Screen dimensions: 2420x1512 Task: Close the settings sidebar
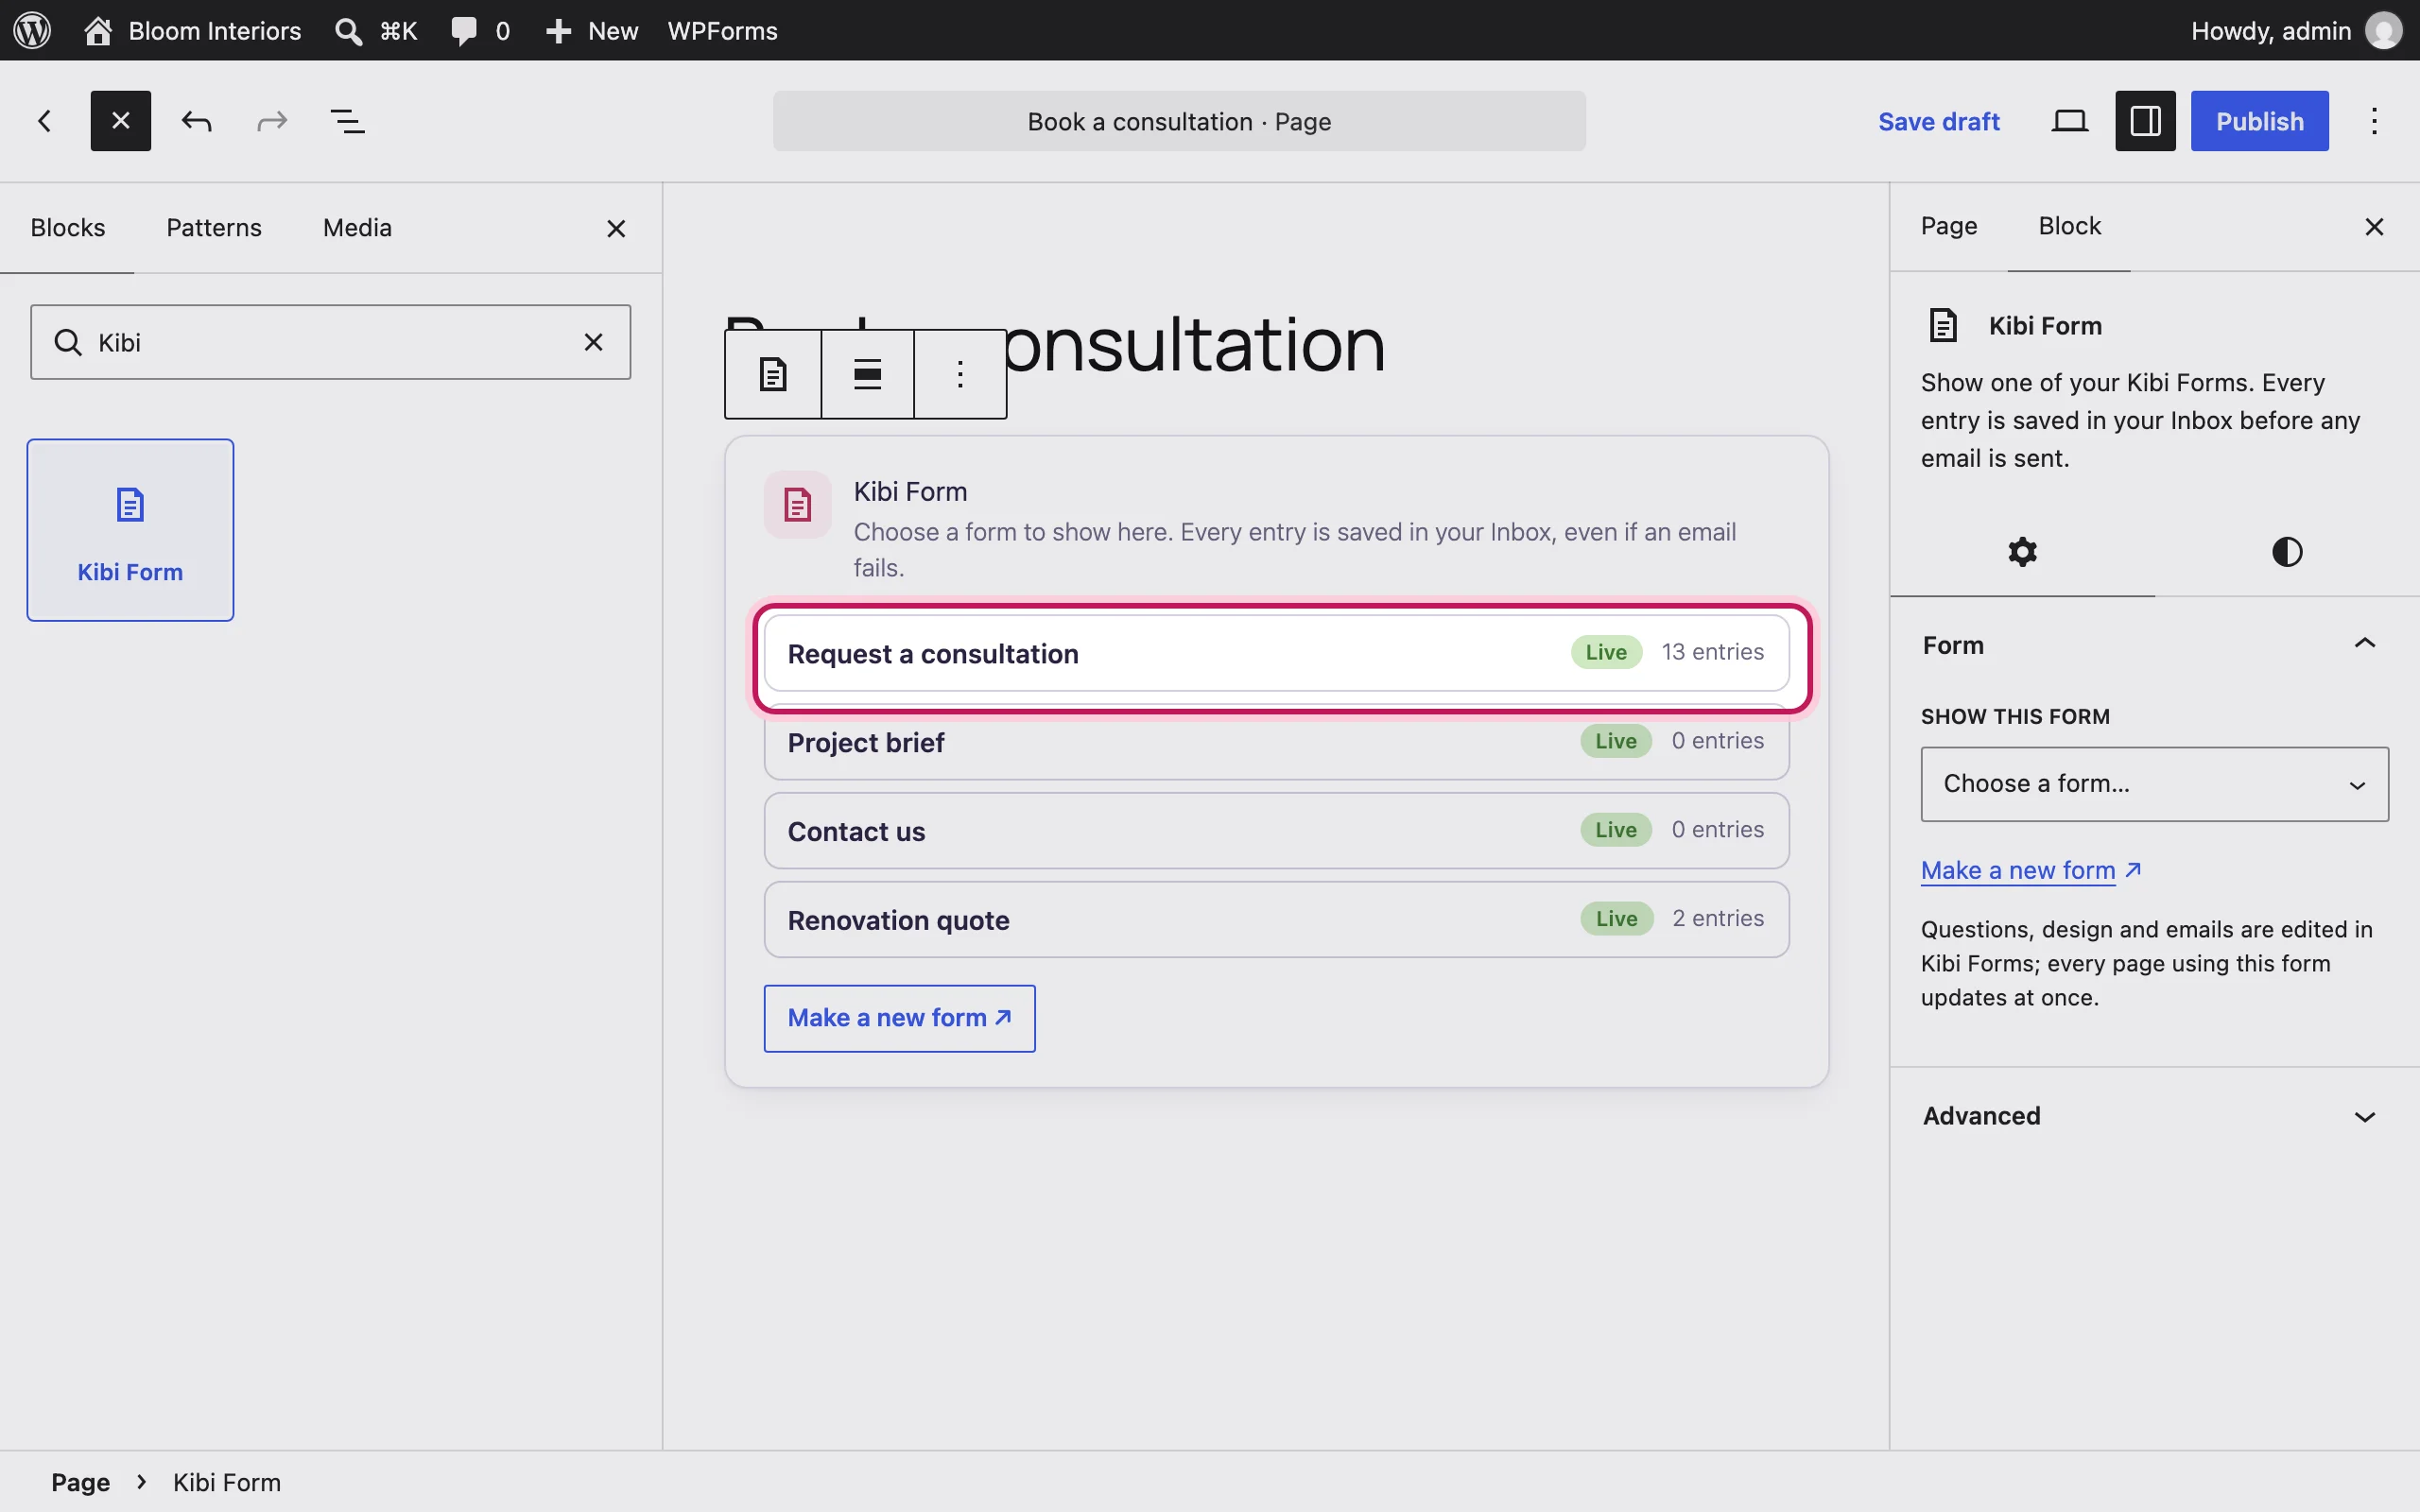[2374, 227]
